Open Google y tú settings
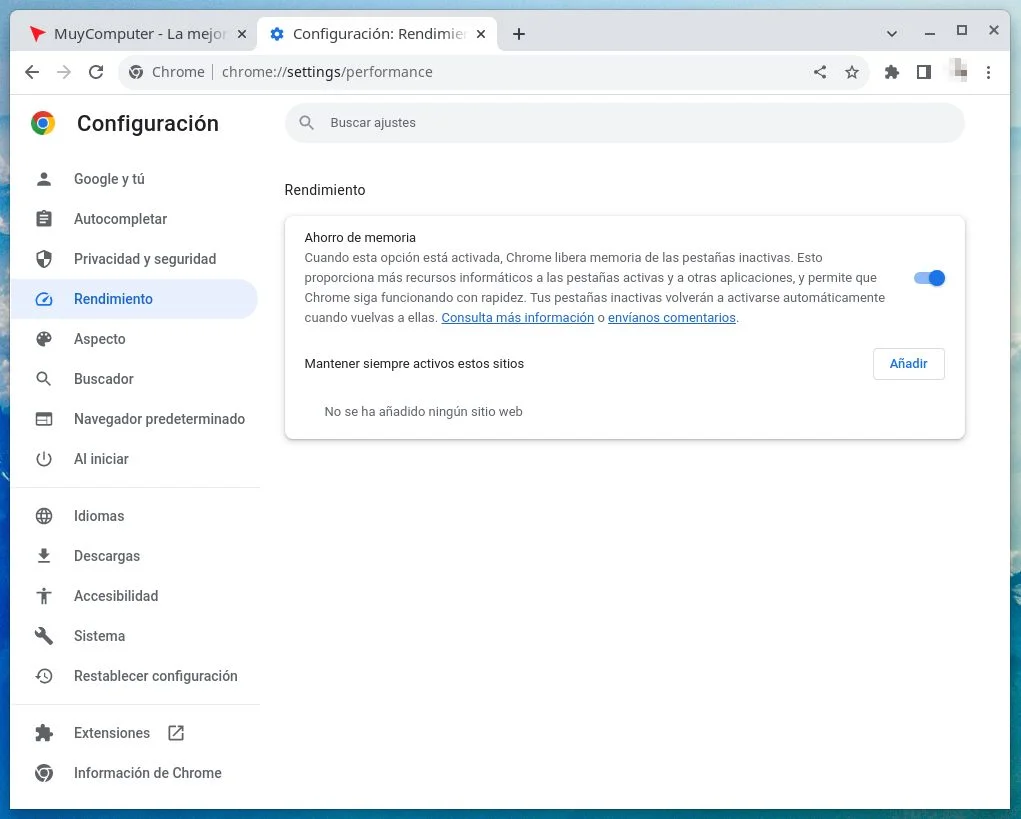 point(134,179)
